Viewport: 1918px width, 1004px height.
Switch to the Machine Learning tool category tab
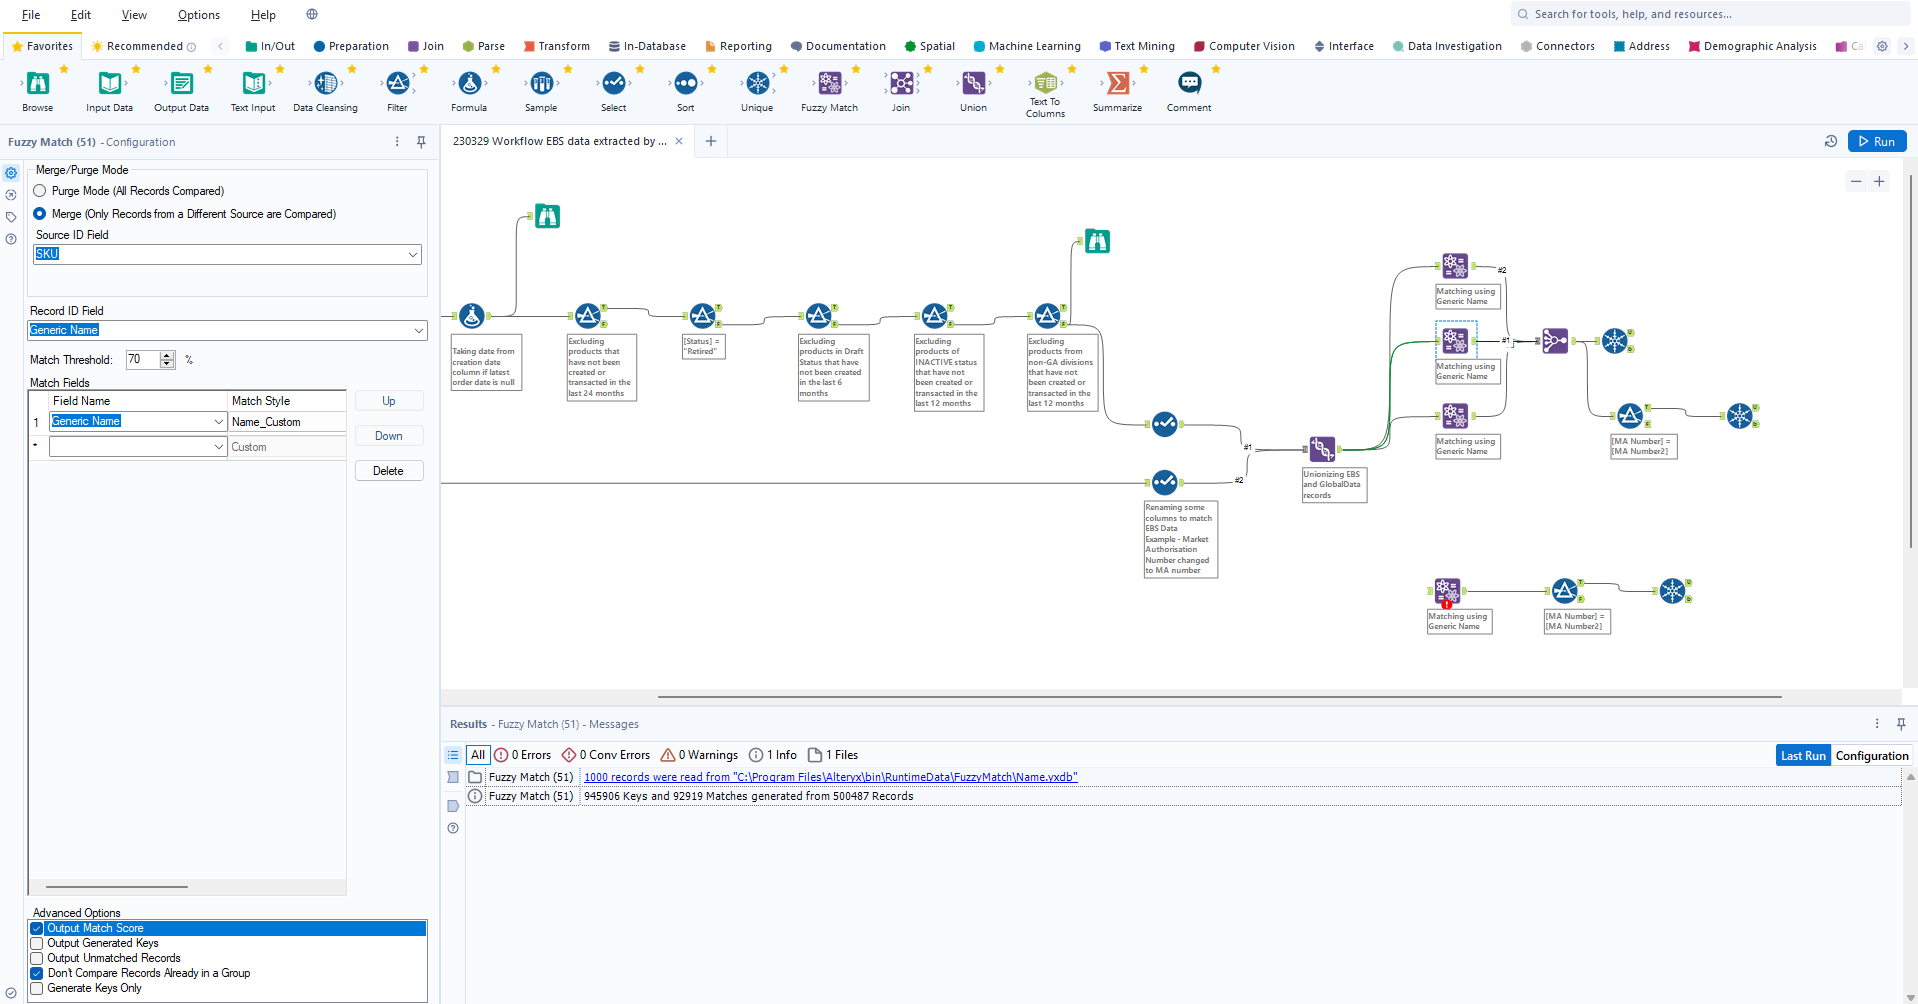1026,46
